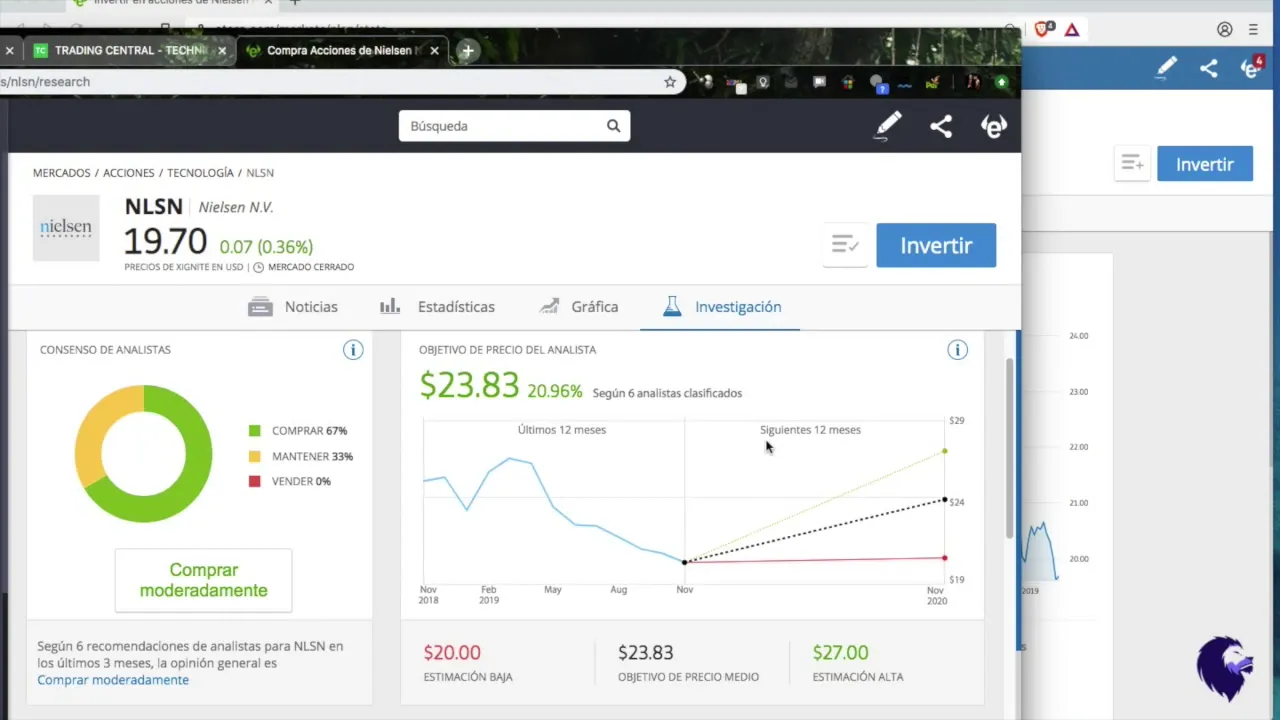Click the eToro logo icon in front window
The image size is (1280, 720).
pos(994,126)
